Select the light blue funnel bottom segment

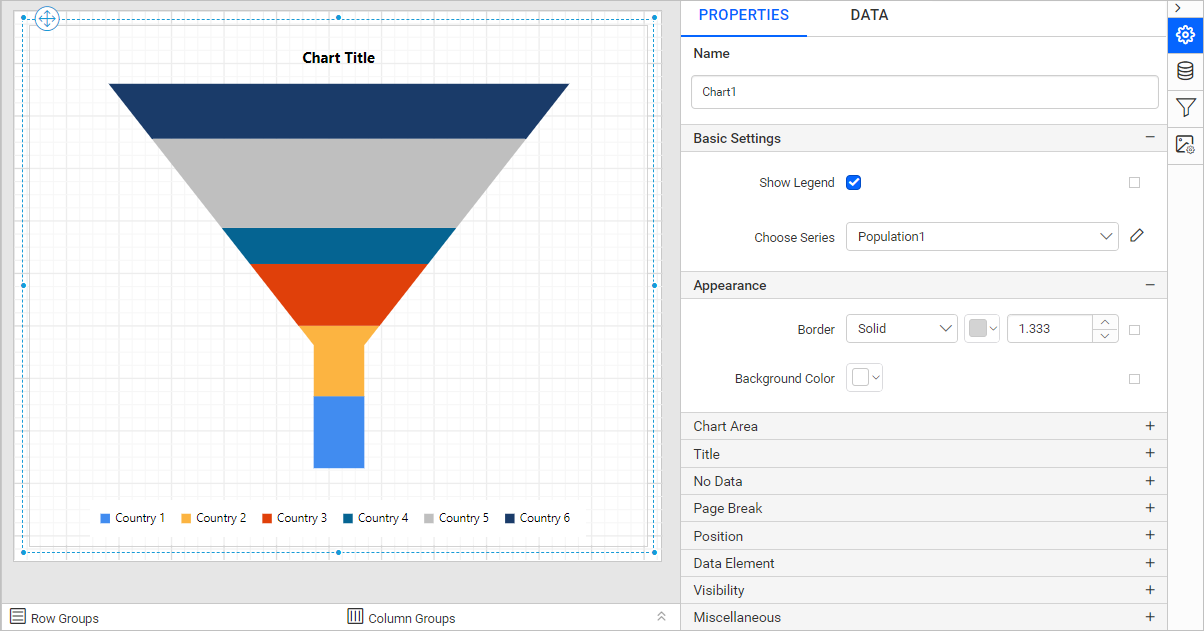[x=339, y=432]
